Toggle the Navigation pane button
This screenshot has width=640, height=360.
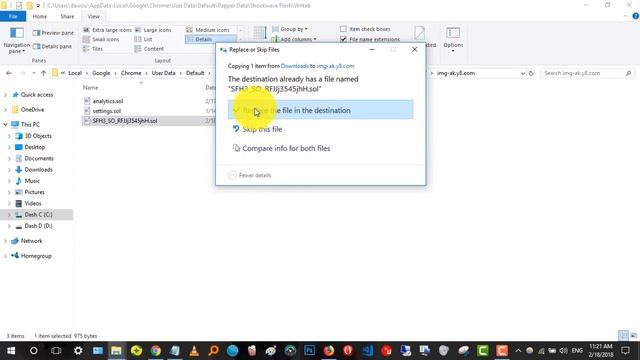point(17,40)
